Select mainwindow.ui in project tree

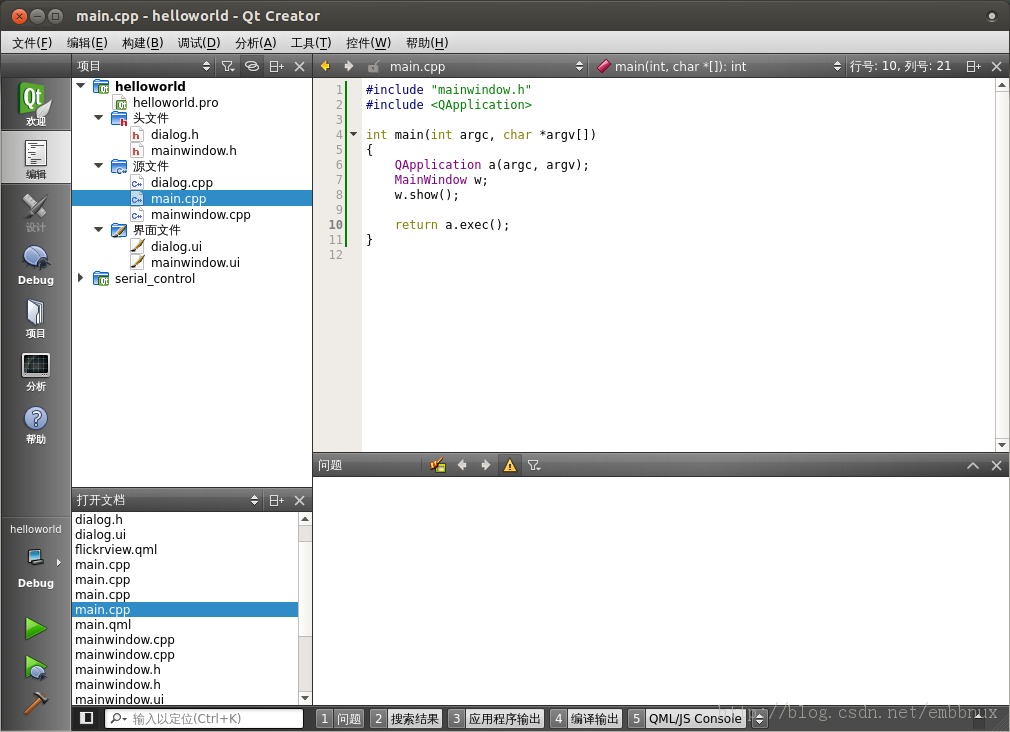tap(195, 262)
